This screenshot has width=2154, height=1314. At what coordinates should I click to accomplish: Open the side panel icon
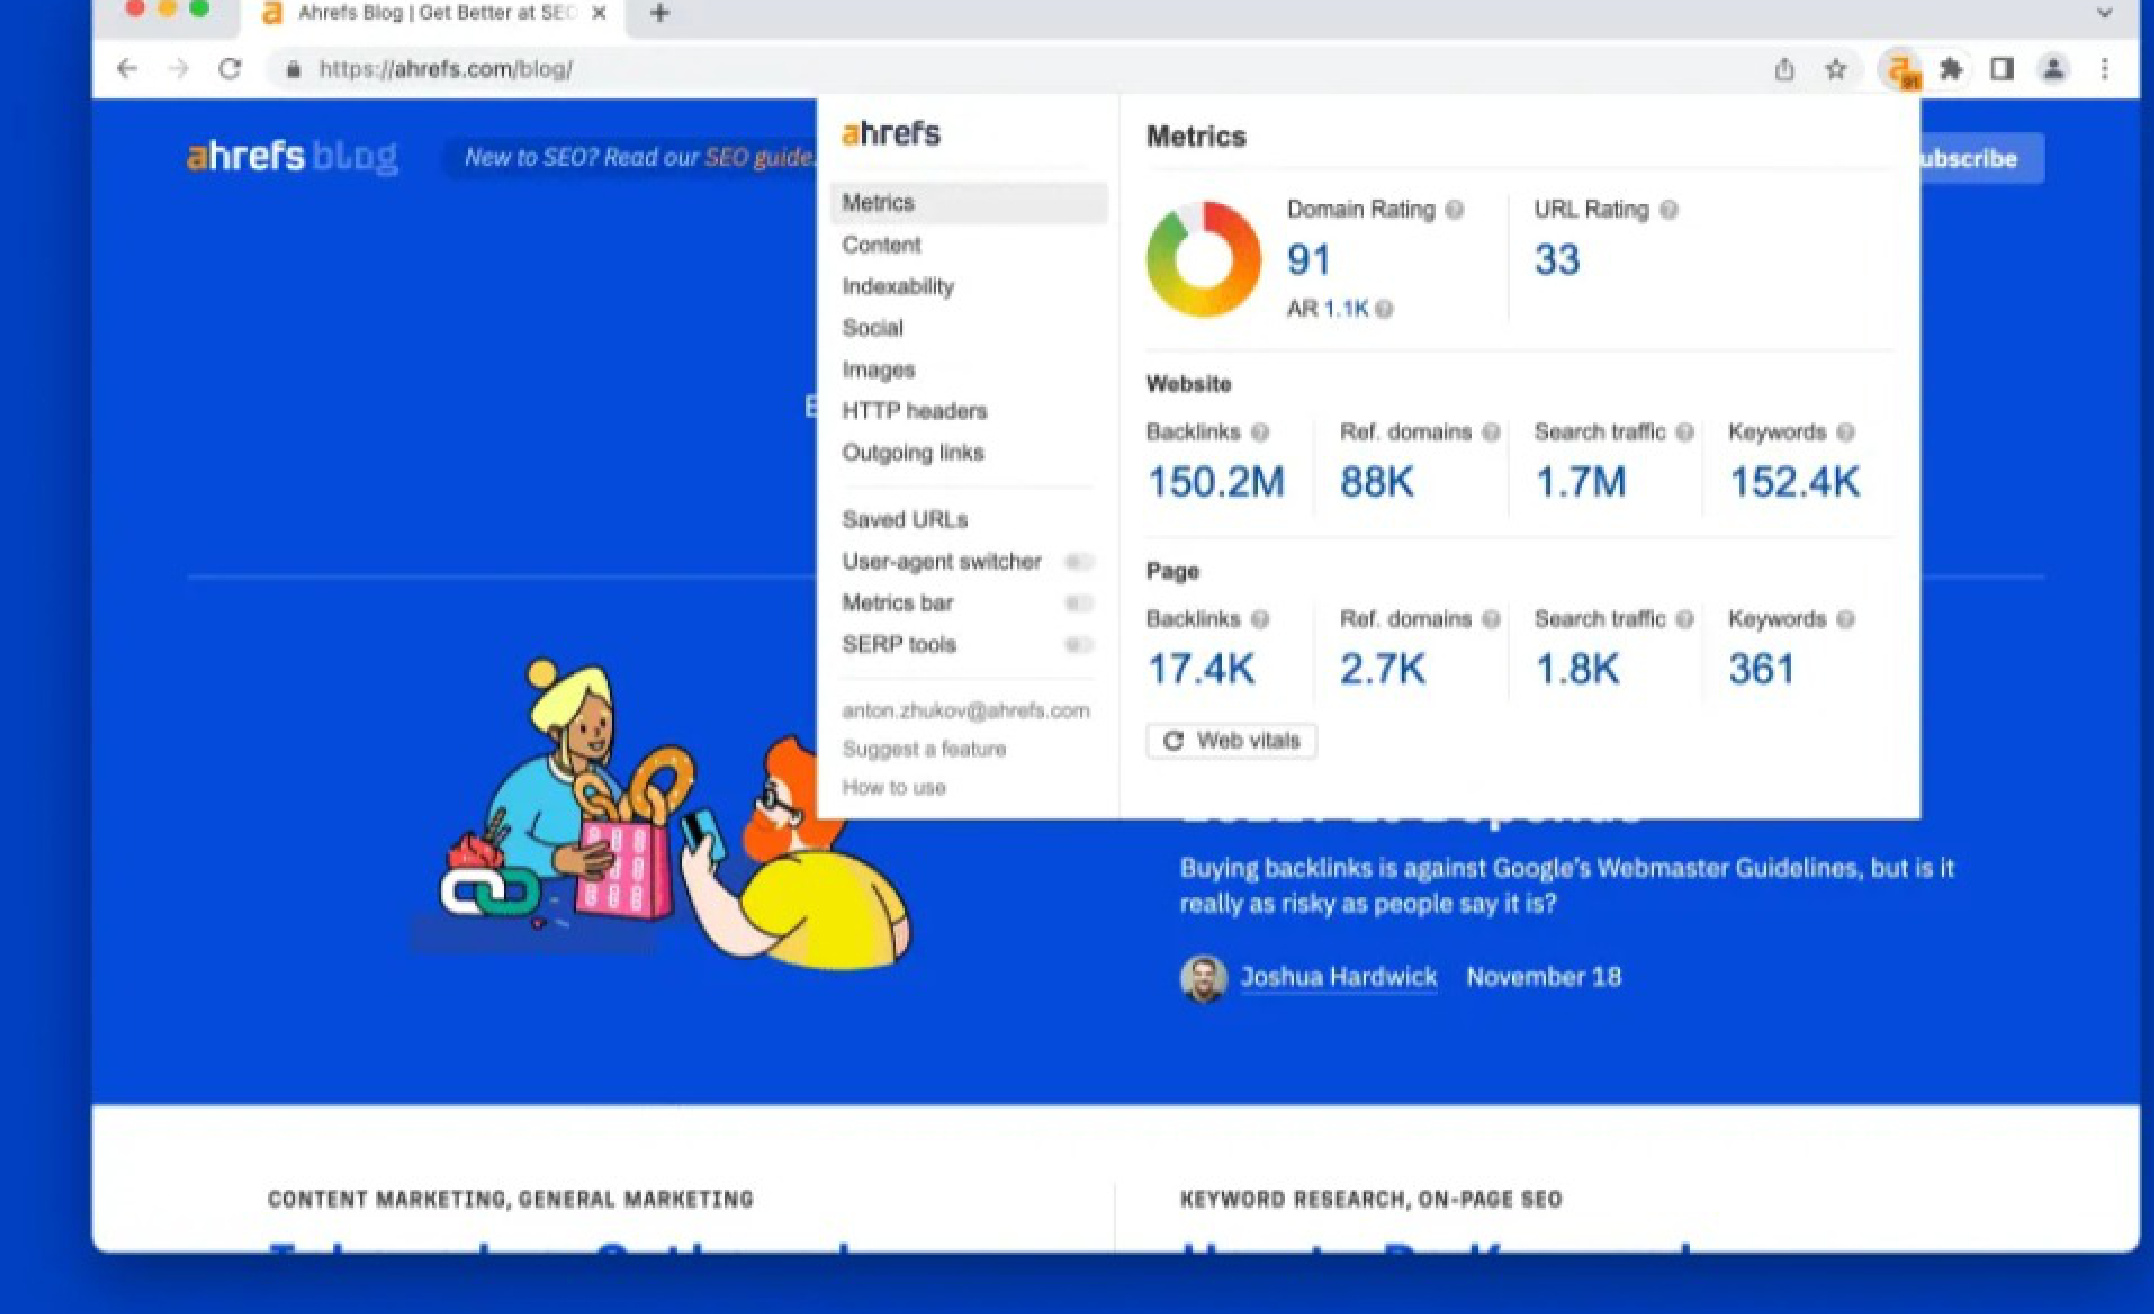[x=2001, y=69]
